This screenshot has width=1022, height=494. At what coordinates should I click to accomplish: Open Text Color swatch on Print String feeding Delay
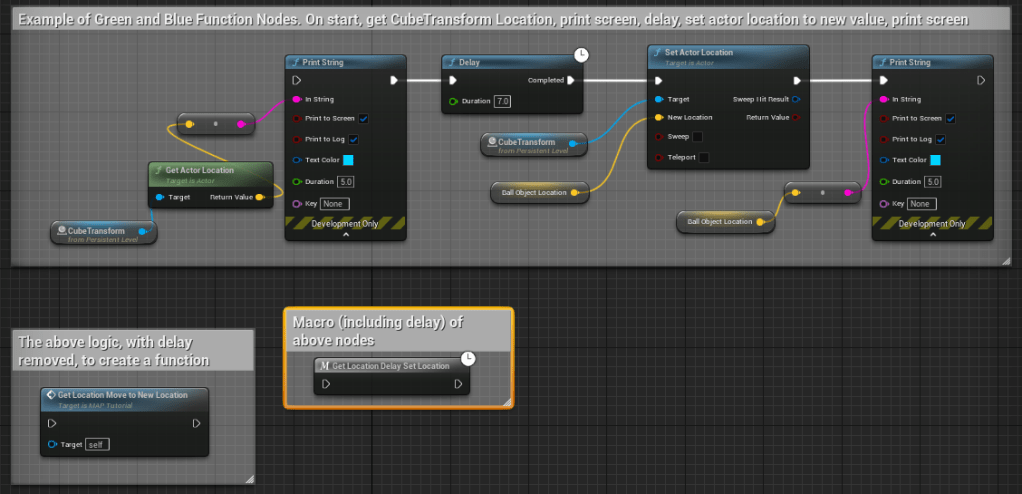click(348, 160)
